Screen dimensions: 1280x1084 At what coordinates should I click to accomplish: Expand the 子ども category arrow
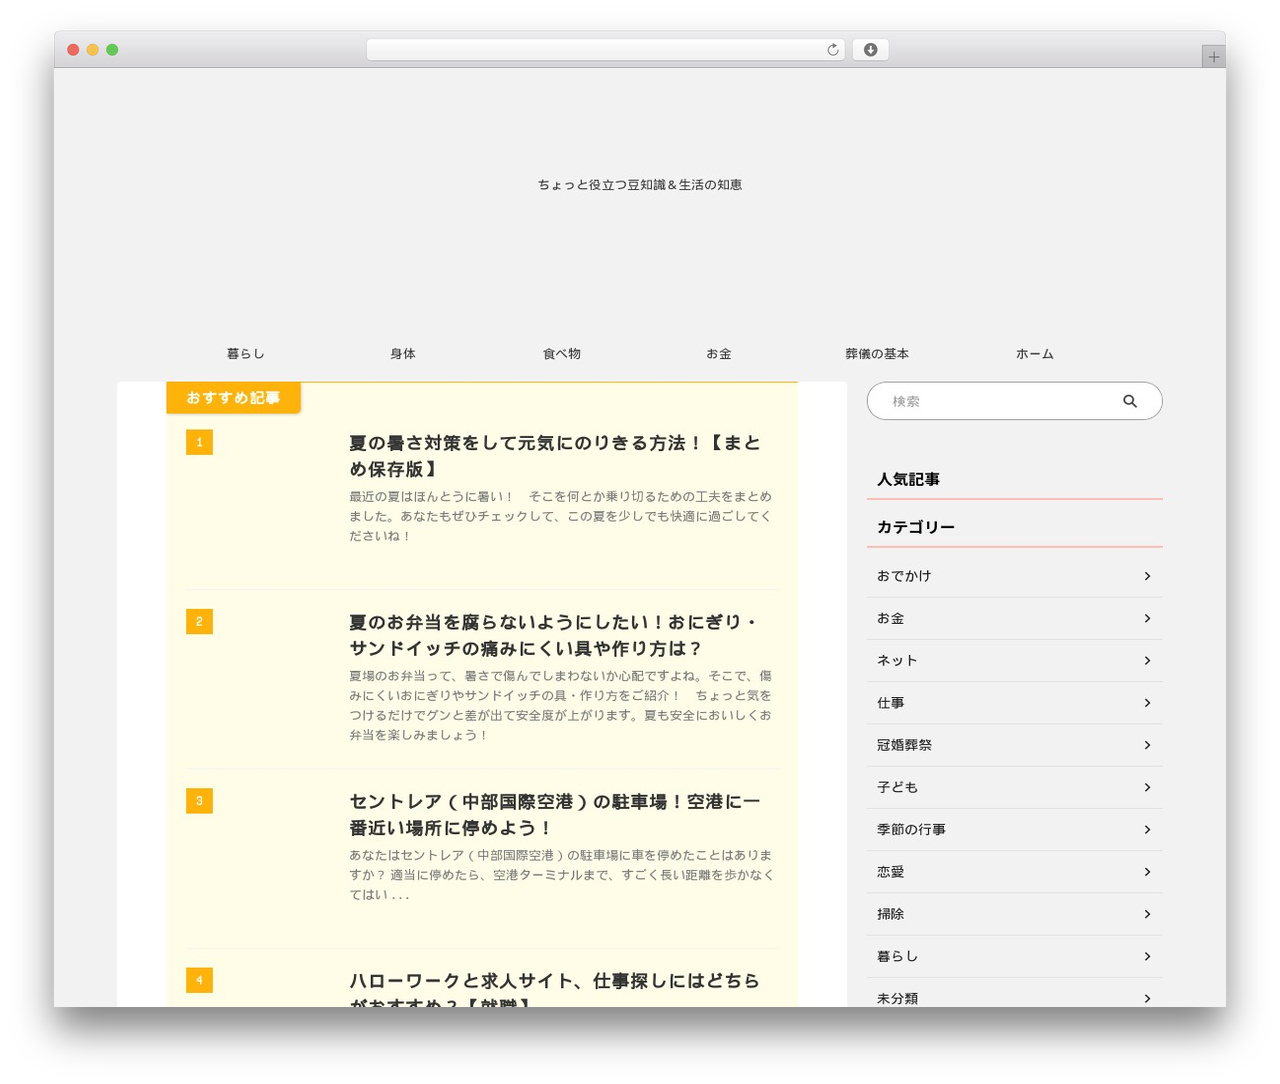(1147, 788)
